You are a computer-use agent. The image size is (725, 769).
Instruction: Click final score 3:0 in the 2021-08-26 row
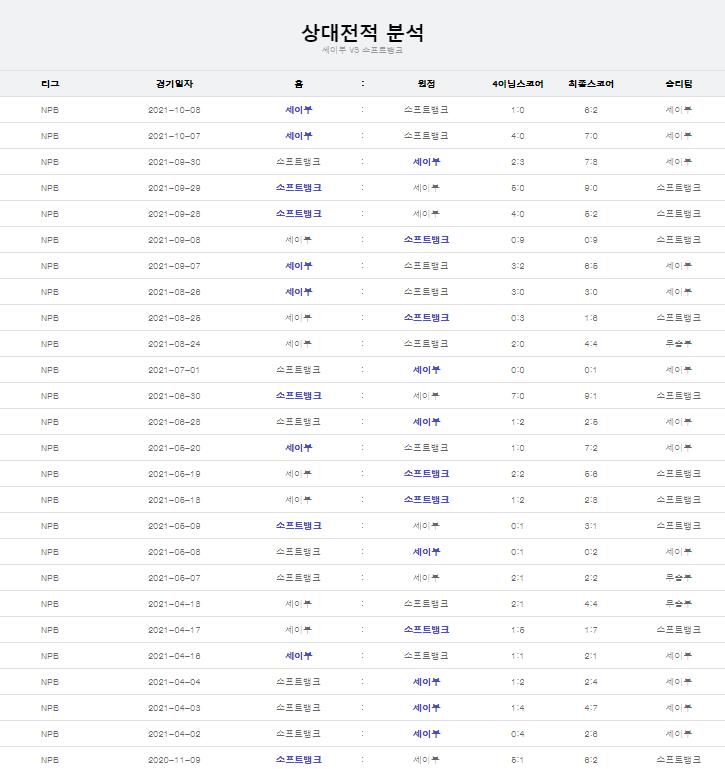click(591, 292)
